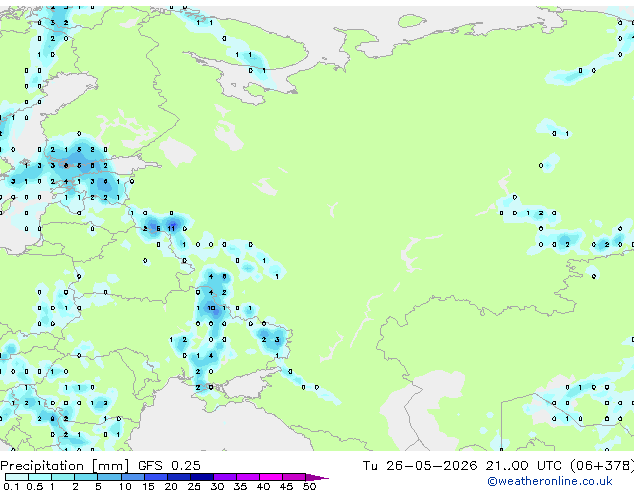Click the 10 mm precipitation value on map

click(x=211, y=308)
